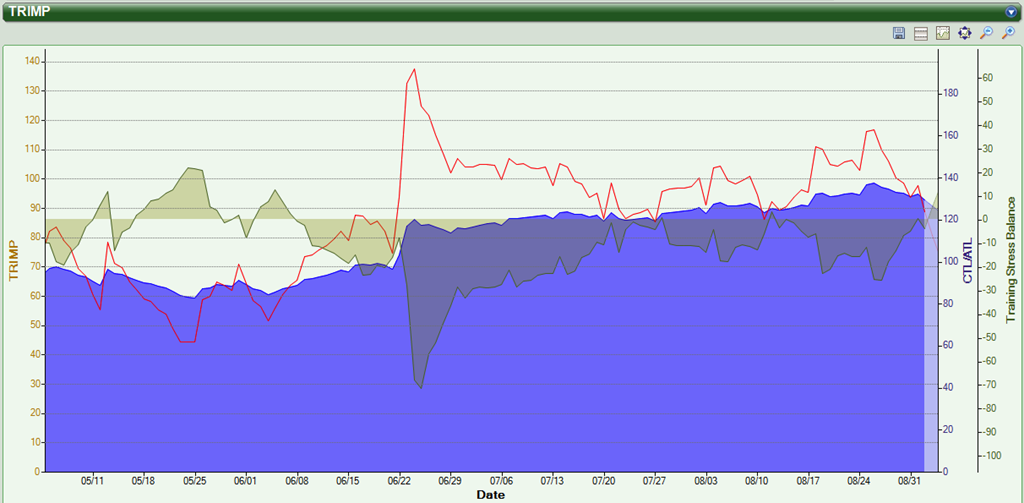Collapse the TRIMP panel with header arrow
The height and width of the screenshot is (503, 1024).
[x=1010, y=11]
